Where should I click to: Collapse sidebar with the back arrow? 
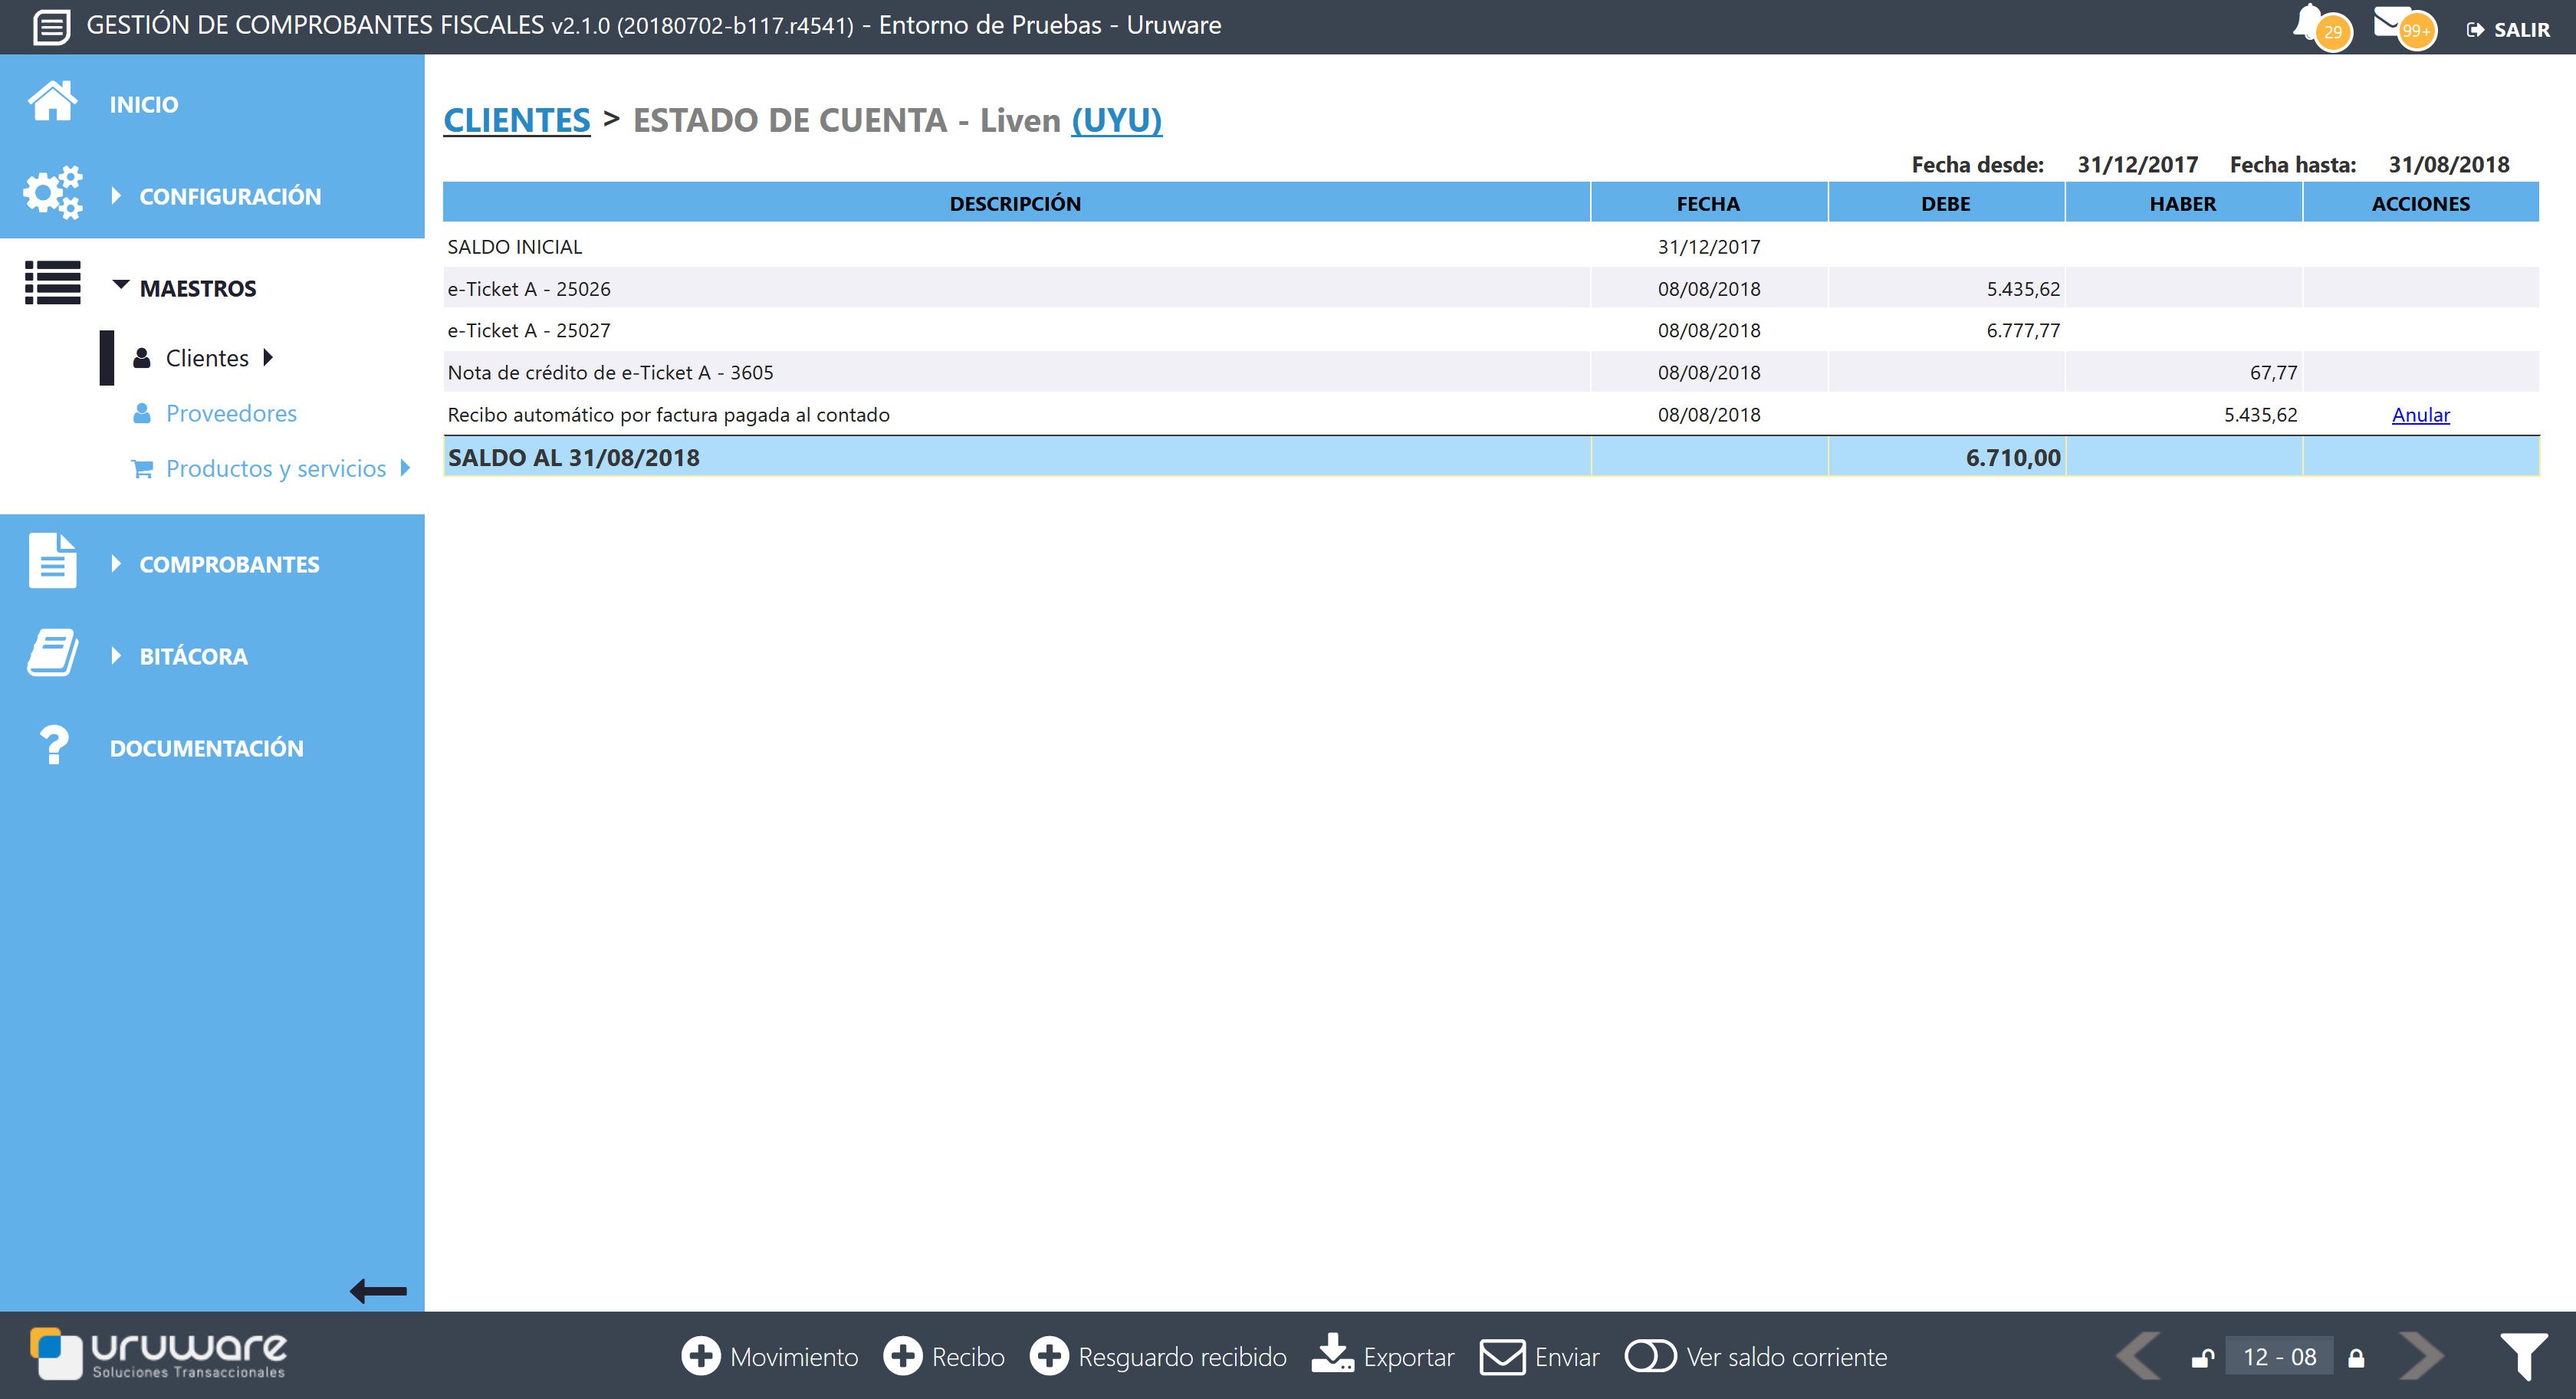pyautogui.click(x=378, y=1291)
